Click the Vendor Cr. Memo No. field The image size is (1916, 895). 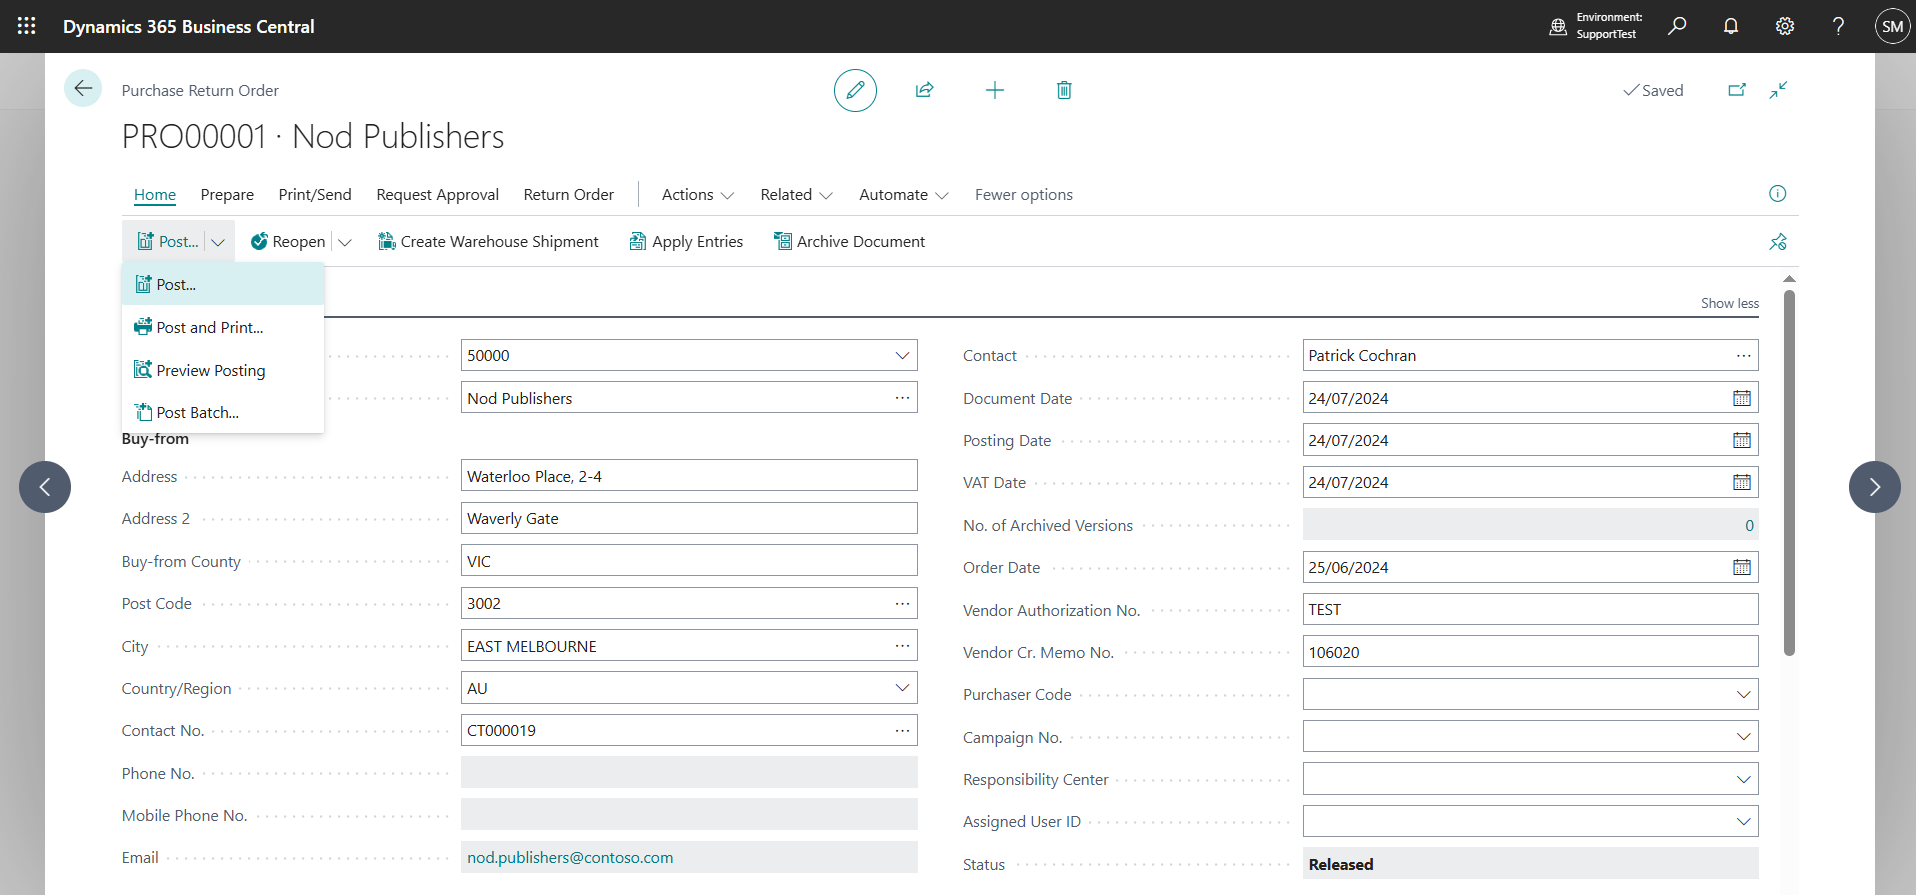tap(1530, 652)
